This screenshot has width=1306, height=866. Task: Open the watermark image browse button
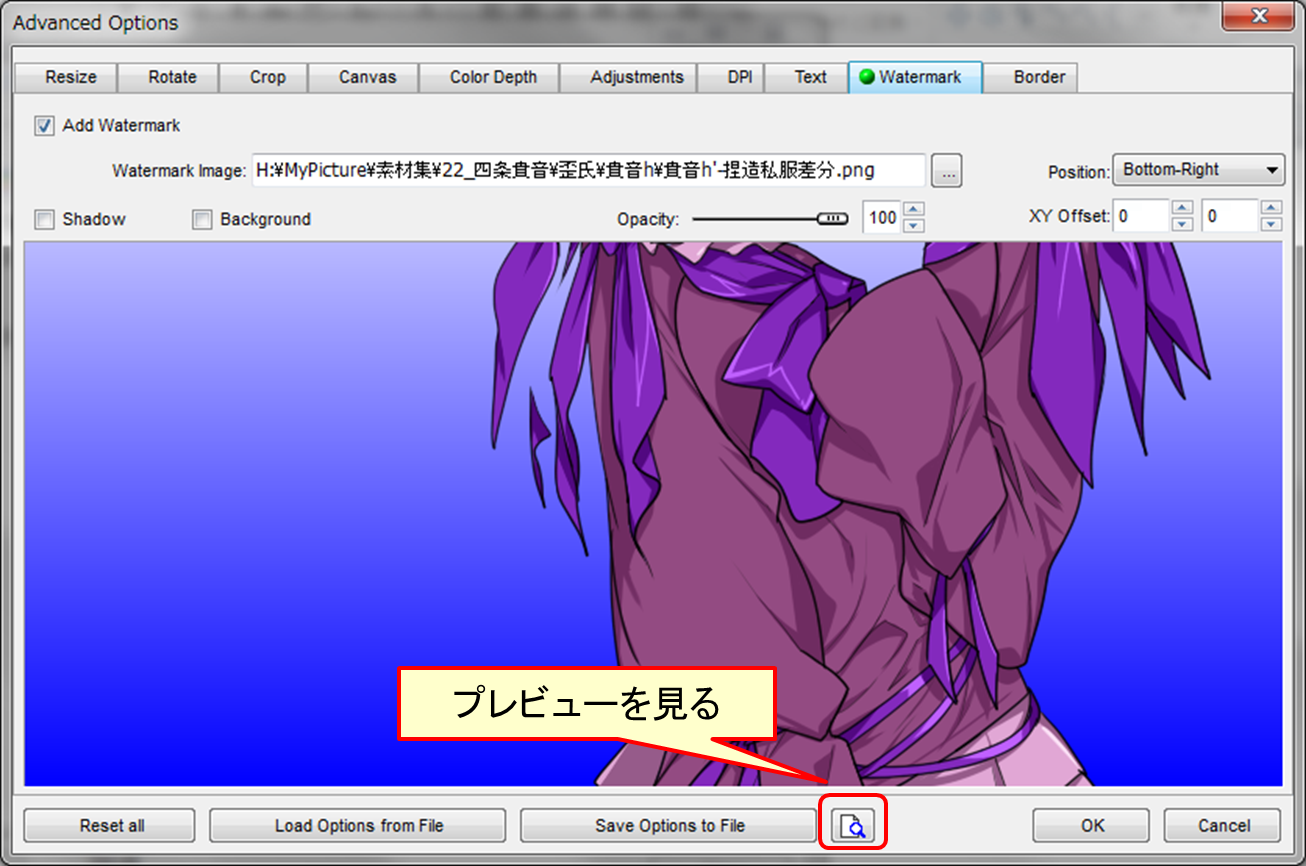[x=946, y=172]
